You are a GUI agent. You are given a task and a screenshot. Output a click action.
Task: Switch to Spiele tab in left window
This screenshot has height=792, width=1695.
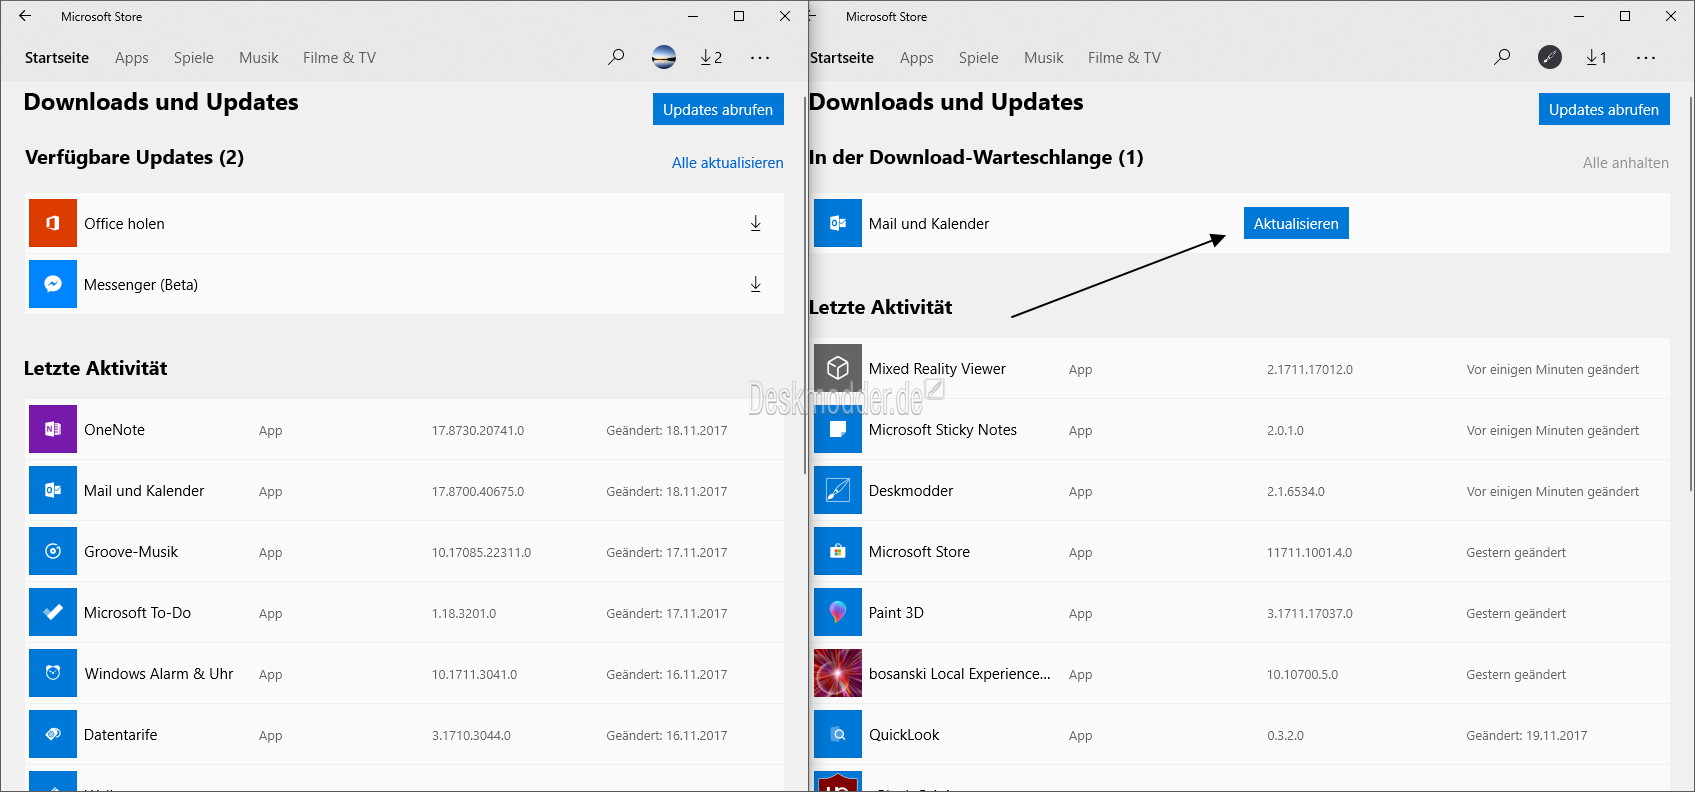pyautogui.click(x=194, y=58)
